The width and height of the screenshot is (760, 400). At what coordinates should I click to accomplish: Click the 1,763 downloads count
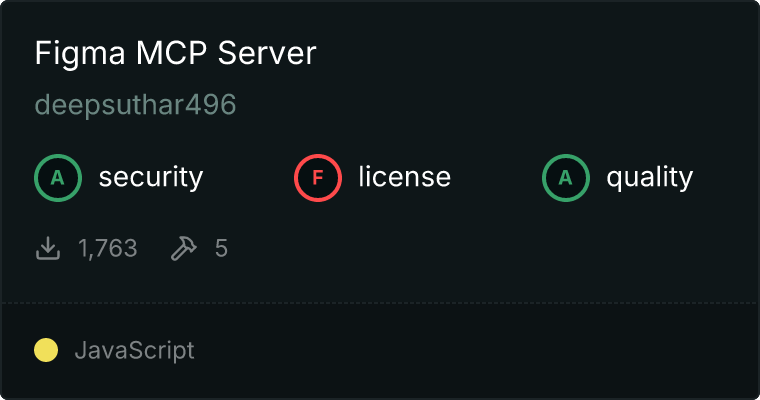point(107,248)
